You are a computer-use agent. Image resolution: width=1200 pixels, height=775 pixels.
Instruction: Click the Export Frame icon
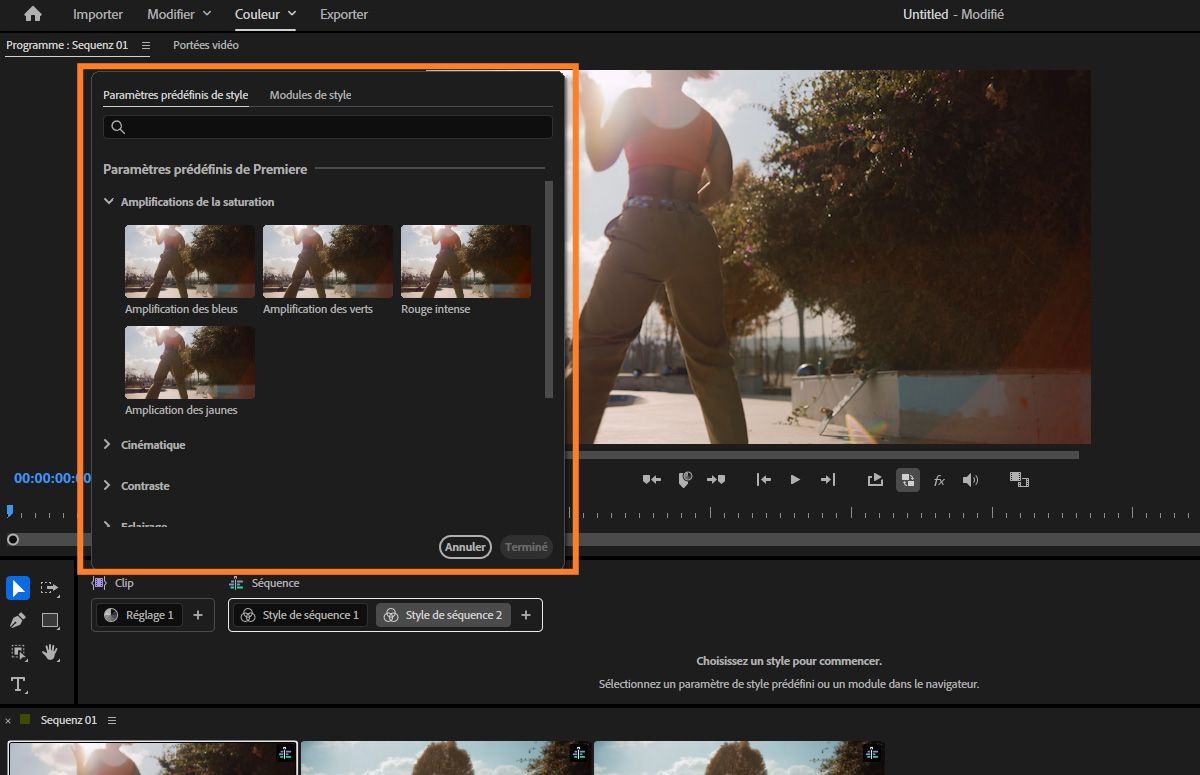[x=875, y=480]
